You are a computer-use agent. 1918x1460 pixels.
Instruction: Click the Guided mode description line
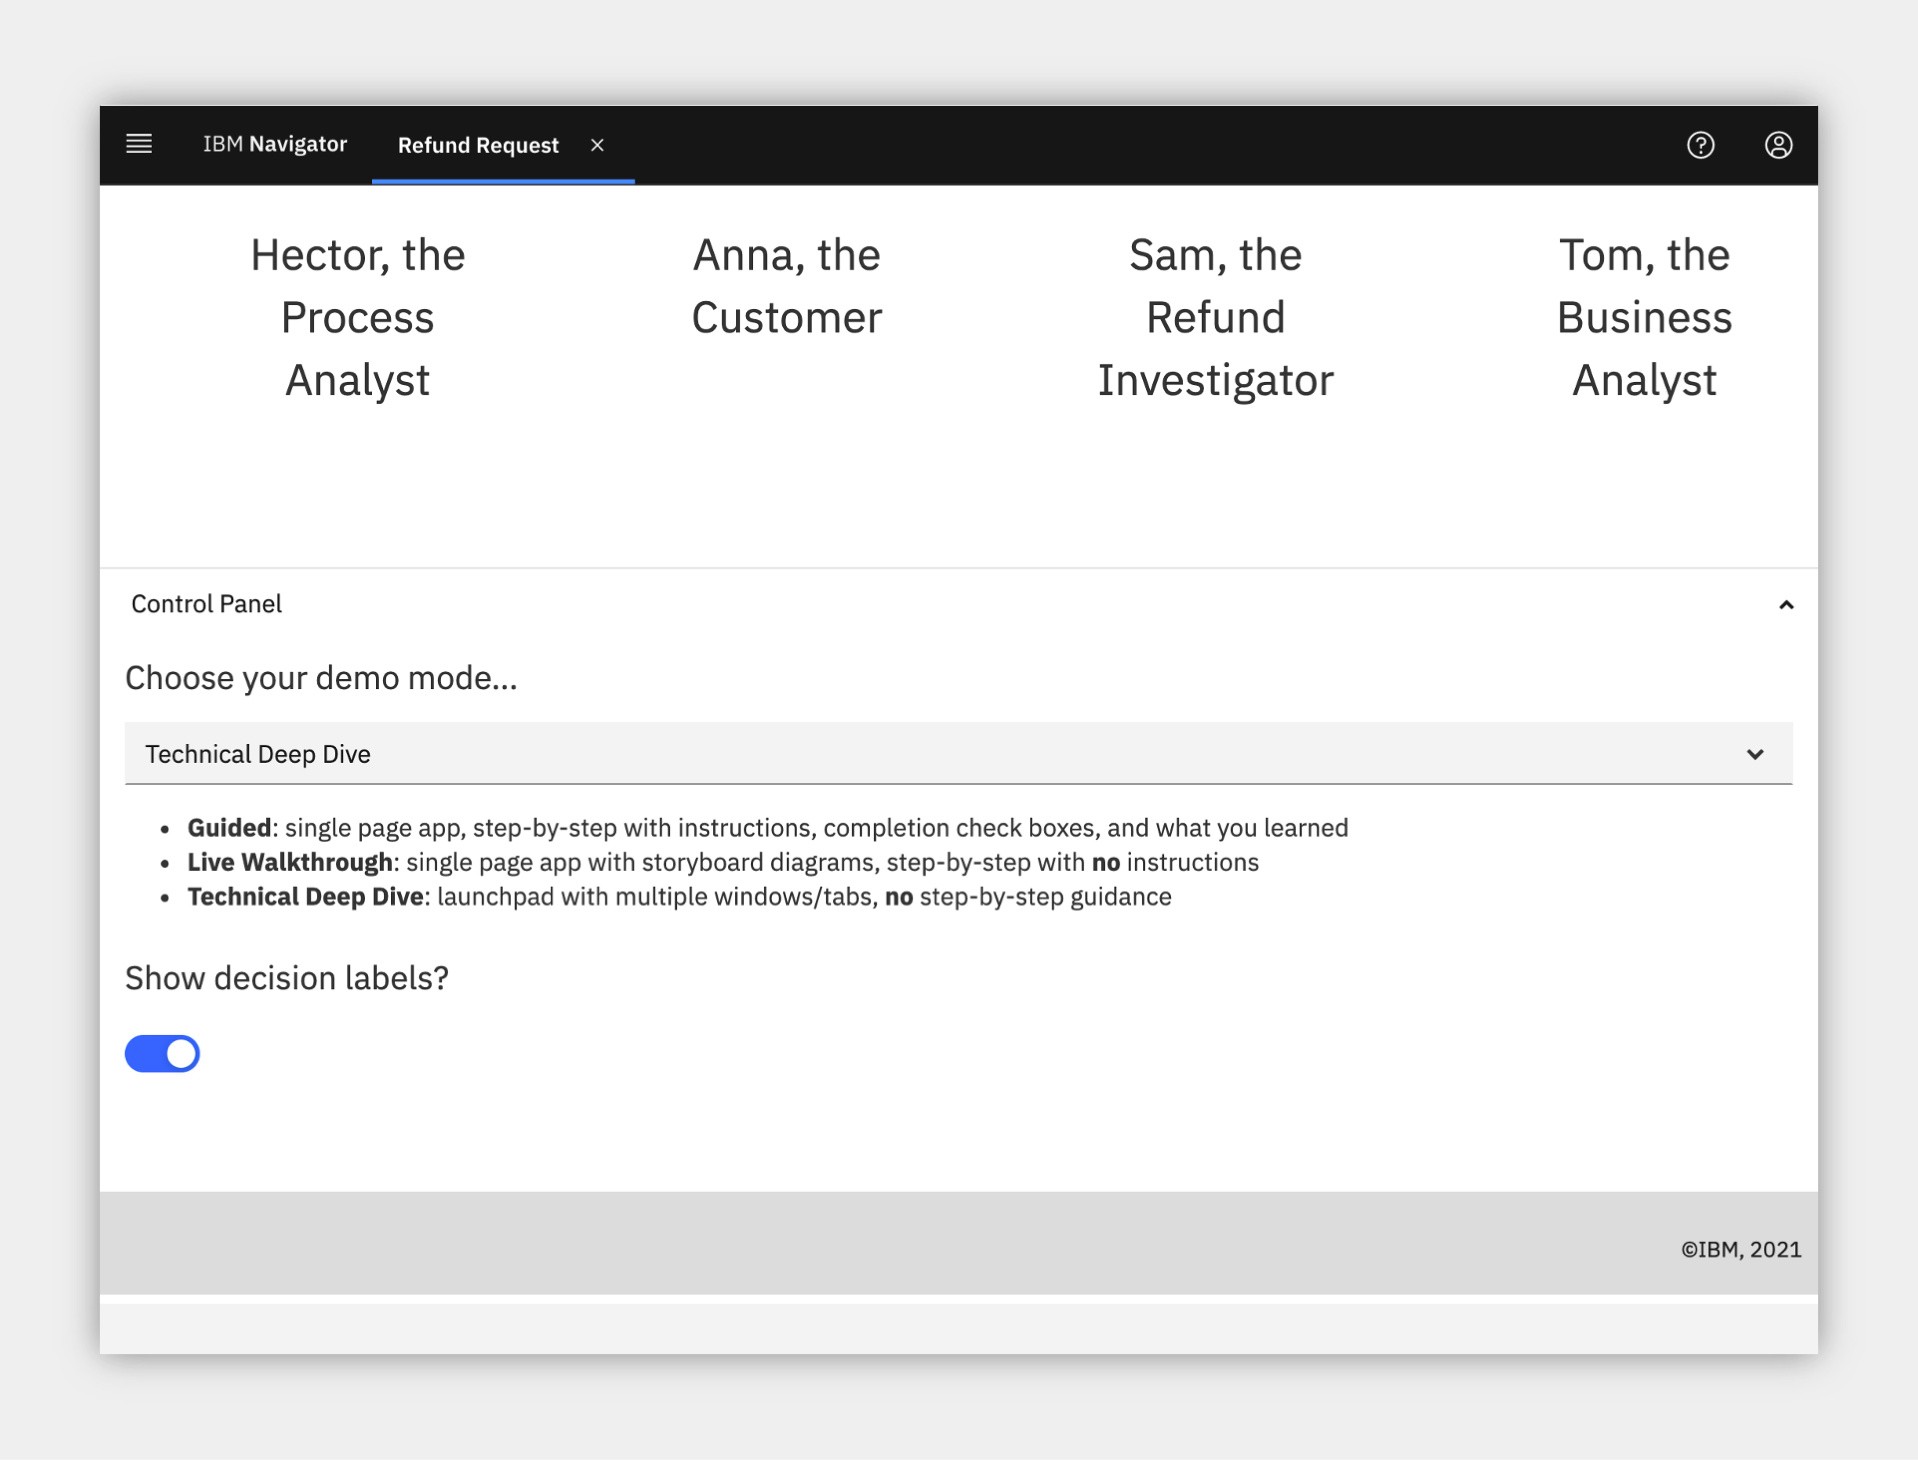767,828
